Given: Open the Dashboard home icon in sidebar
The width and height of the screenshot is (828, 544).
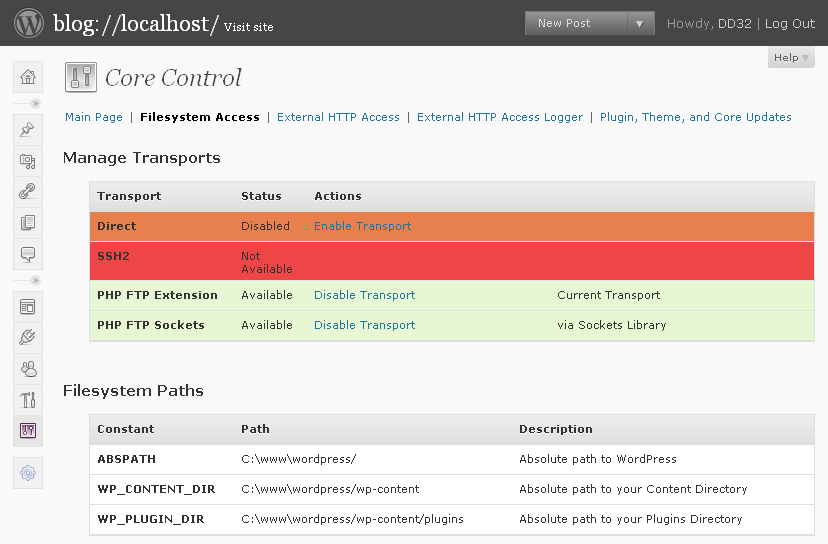Looking at the screenshot, I should [28, 77].
